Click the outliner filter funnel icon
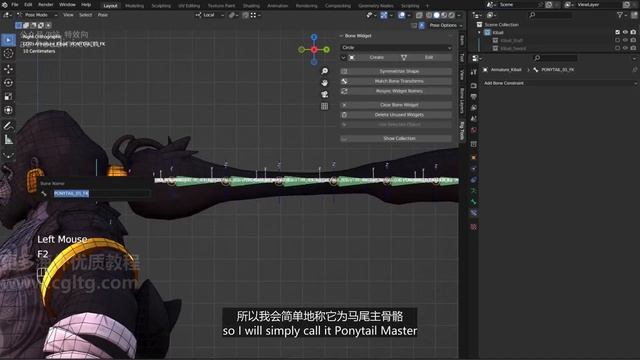 [x=620, y=15]
